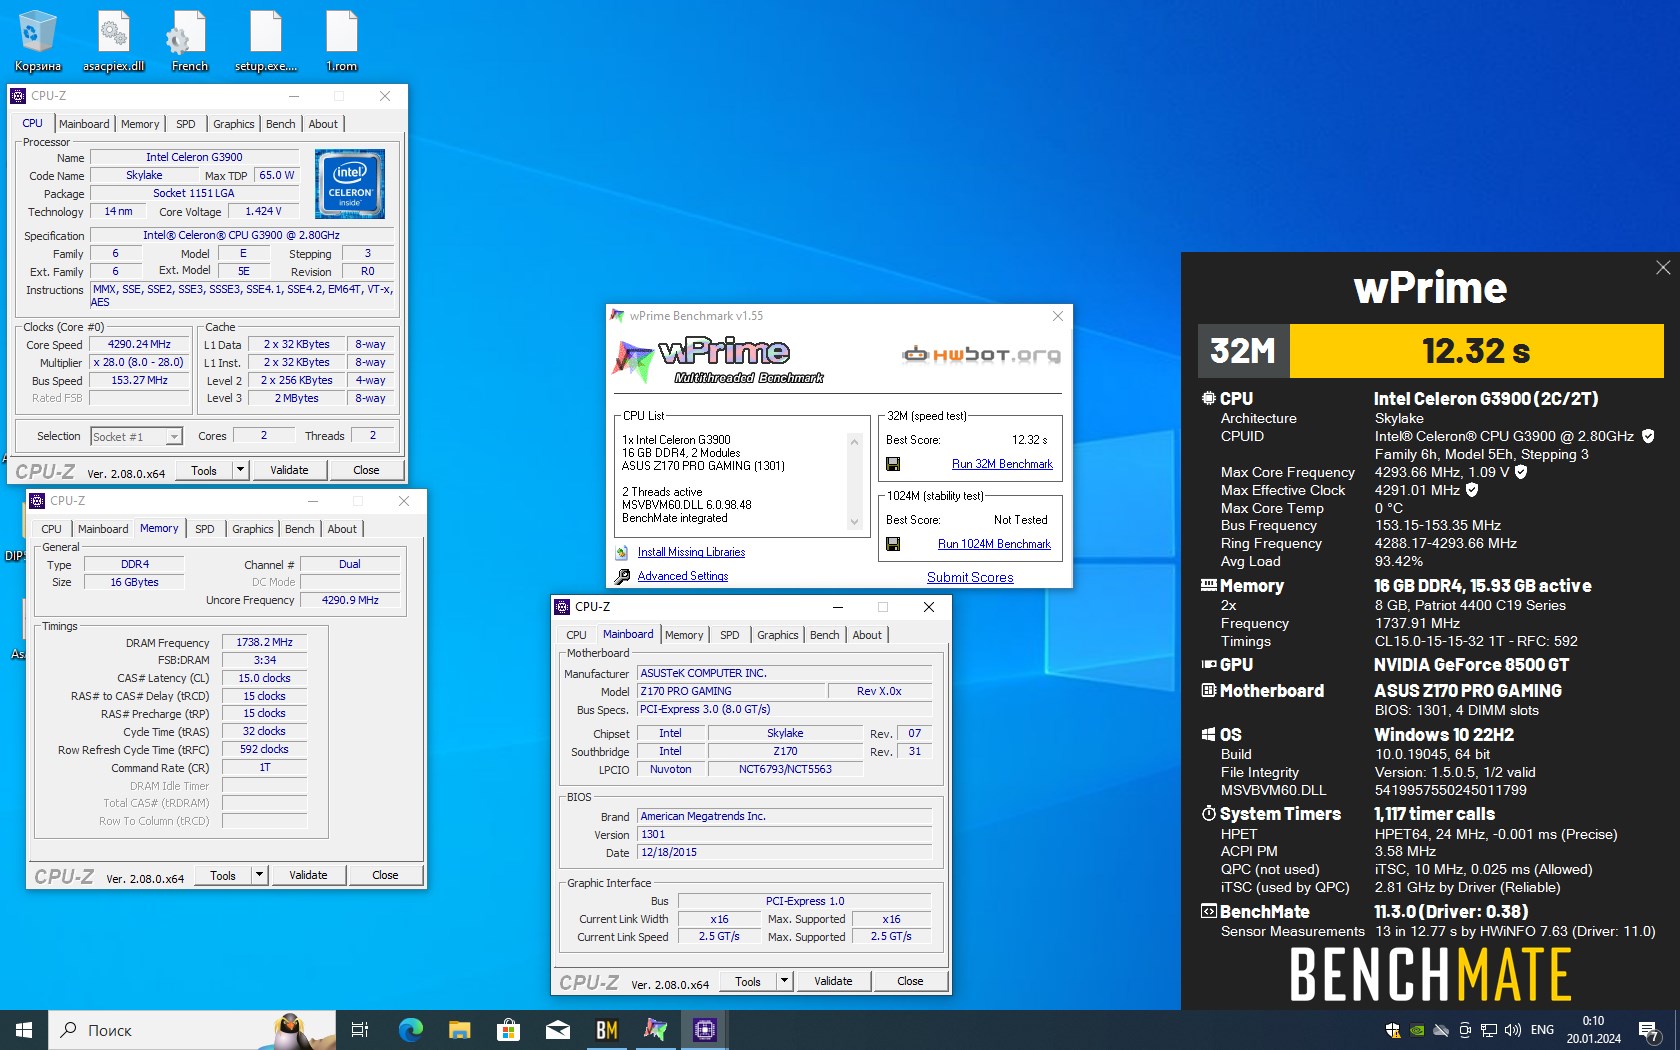
Task: Open the notification center with 7 notifications
Action: click(1649, 1031)
